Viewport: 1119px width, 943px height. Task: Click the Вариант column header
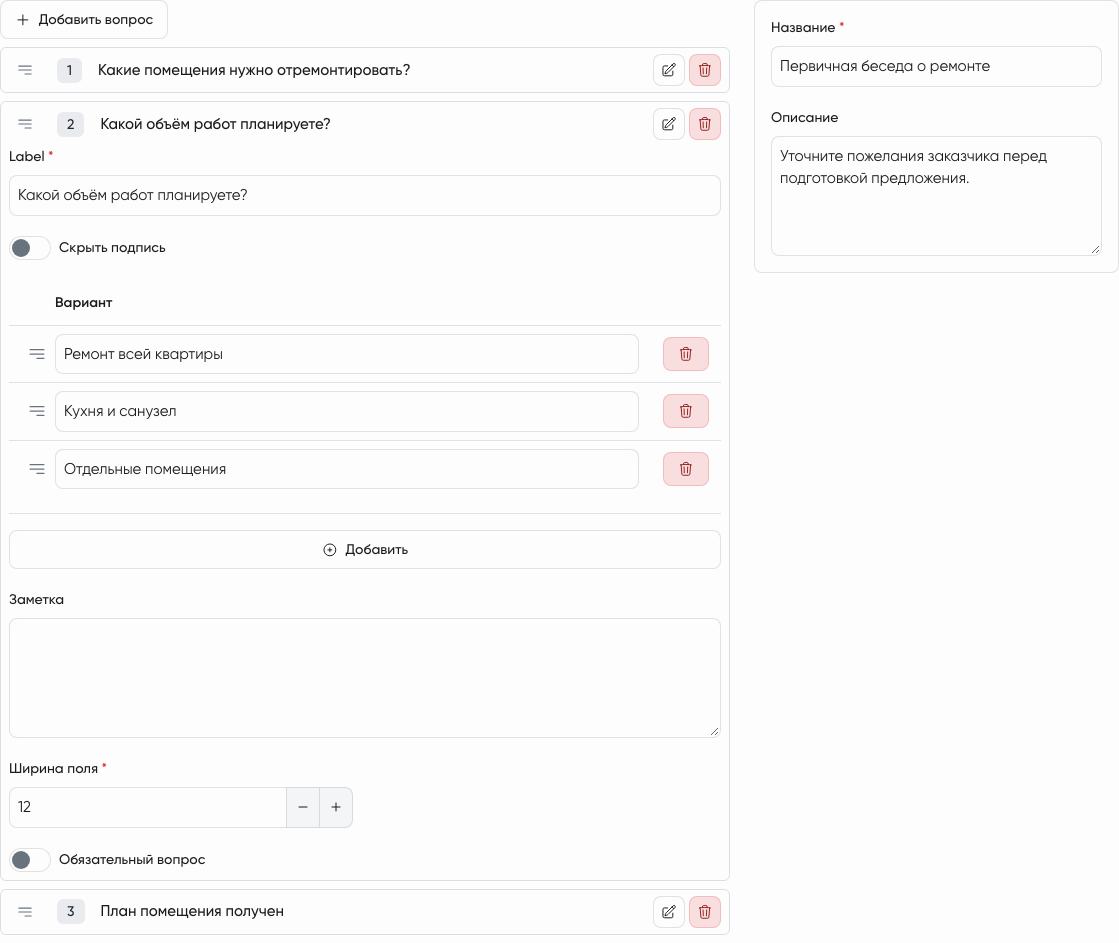tap(83, 303)
